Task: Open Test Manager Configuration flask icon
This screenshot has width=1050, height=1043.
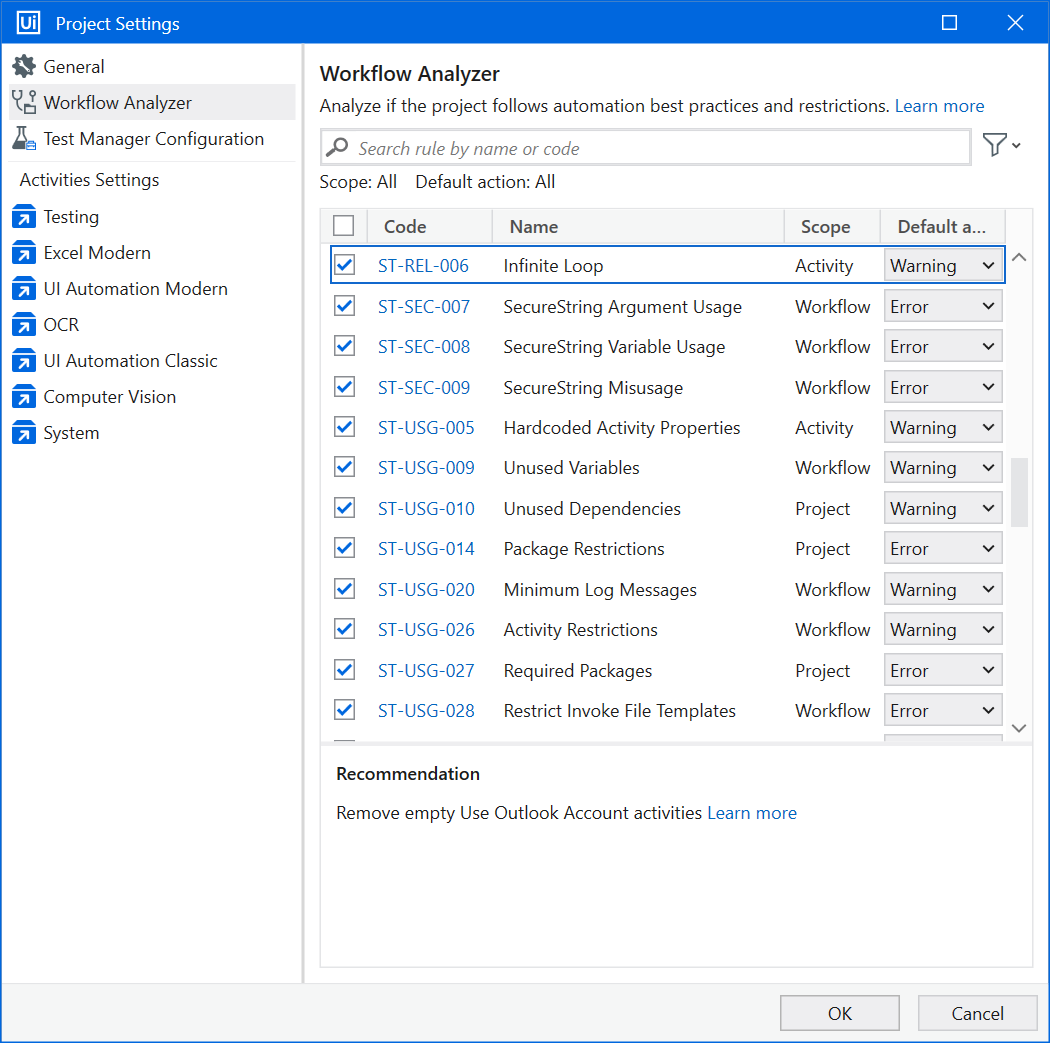Action: pos(24,139)
